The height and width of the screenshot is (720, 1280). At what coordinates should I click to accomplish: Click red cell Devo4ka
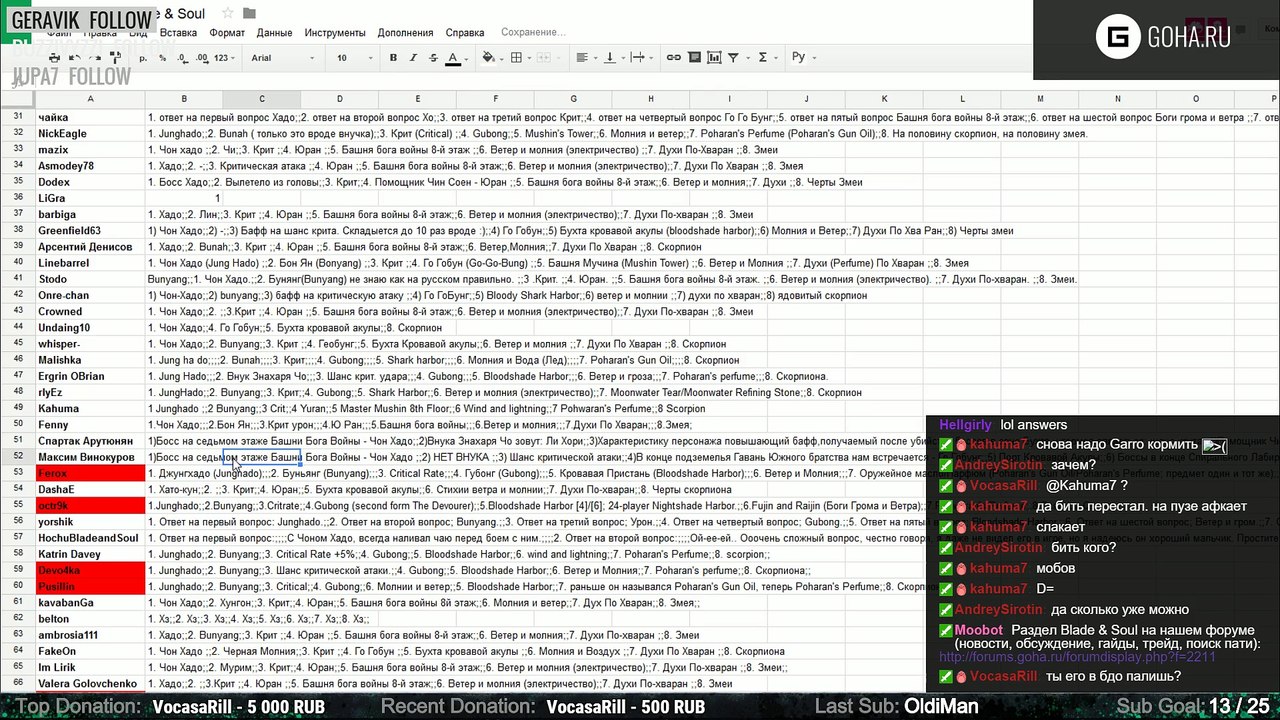(90, 570)
